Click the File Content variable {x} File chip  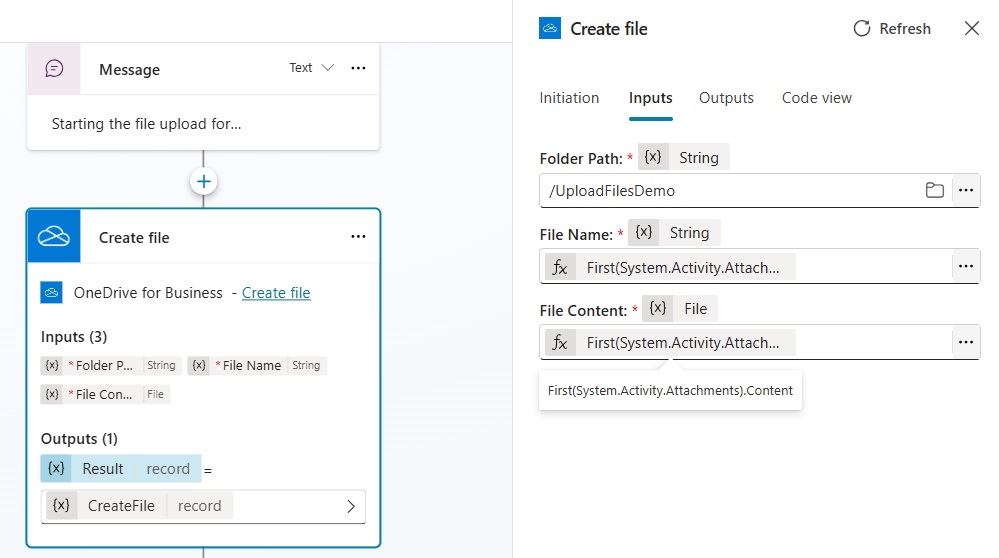680,308
